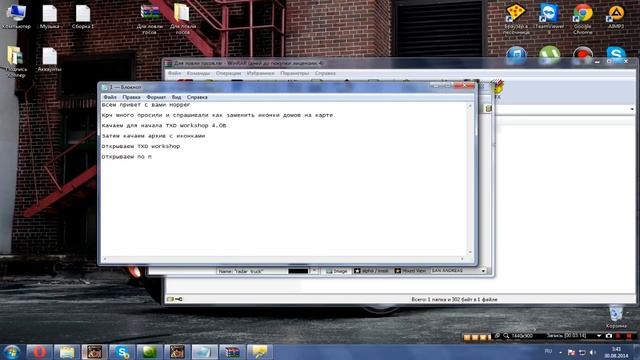The image size is (640, 360).
Task: Open WinRAR Параметры menu
Action: click(x=295, y=73)
